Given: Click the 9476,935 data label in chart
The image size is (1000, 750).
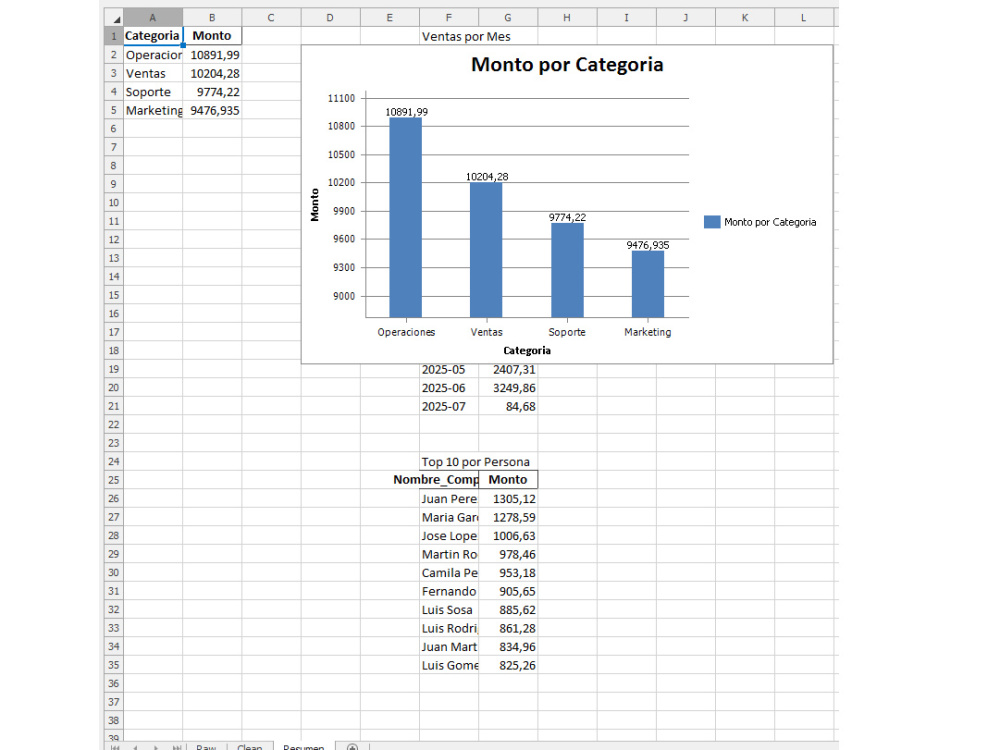Looking at the screenshot, I should (648, 245).
